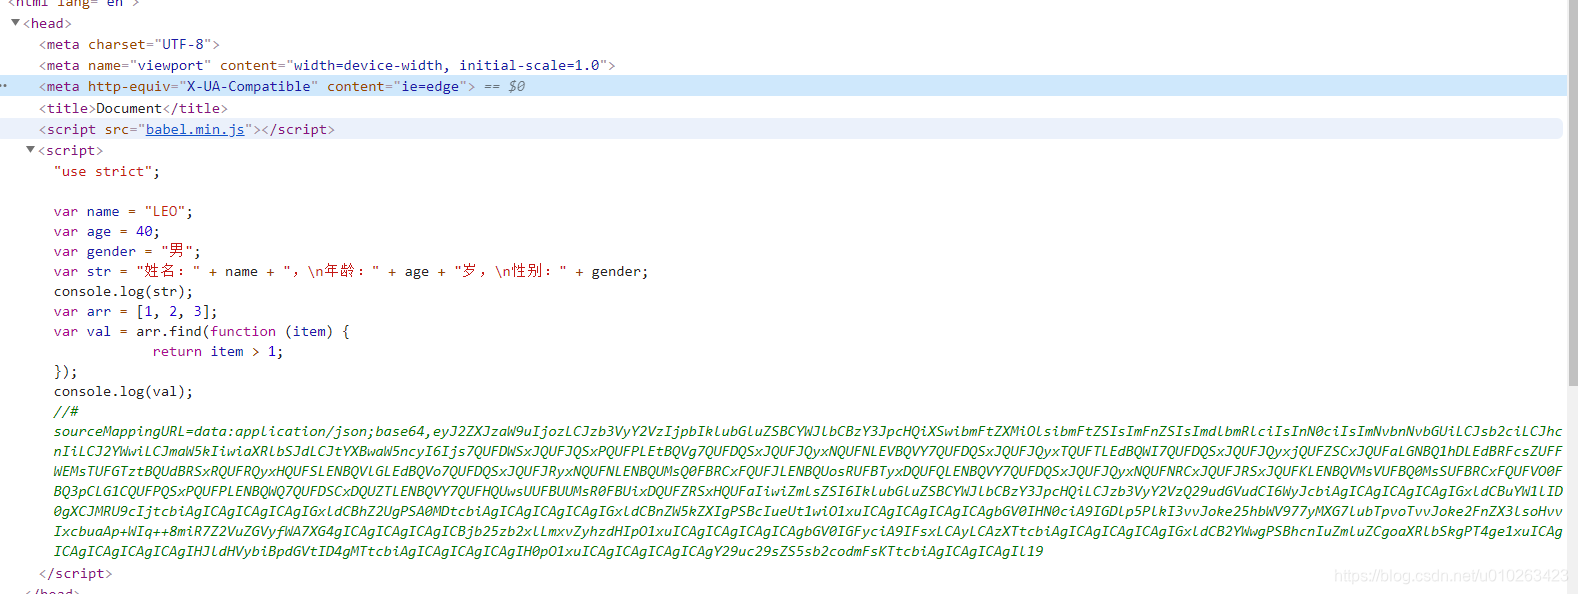This screenshot has width=1578, height=594.
Task: Open the babel.min.js source link
Action: [195, 129]
